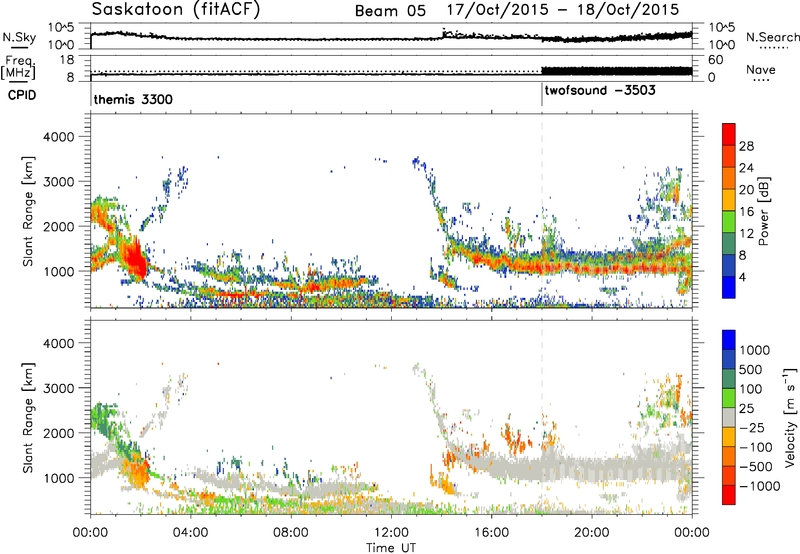Click the '-25' label on the velocity colorbar
800x554 pixels.
click(x=752, y=428)
